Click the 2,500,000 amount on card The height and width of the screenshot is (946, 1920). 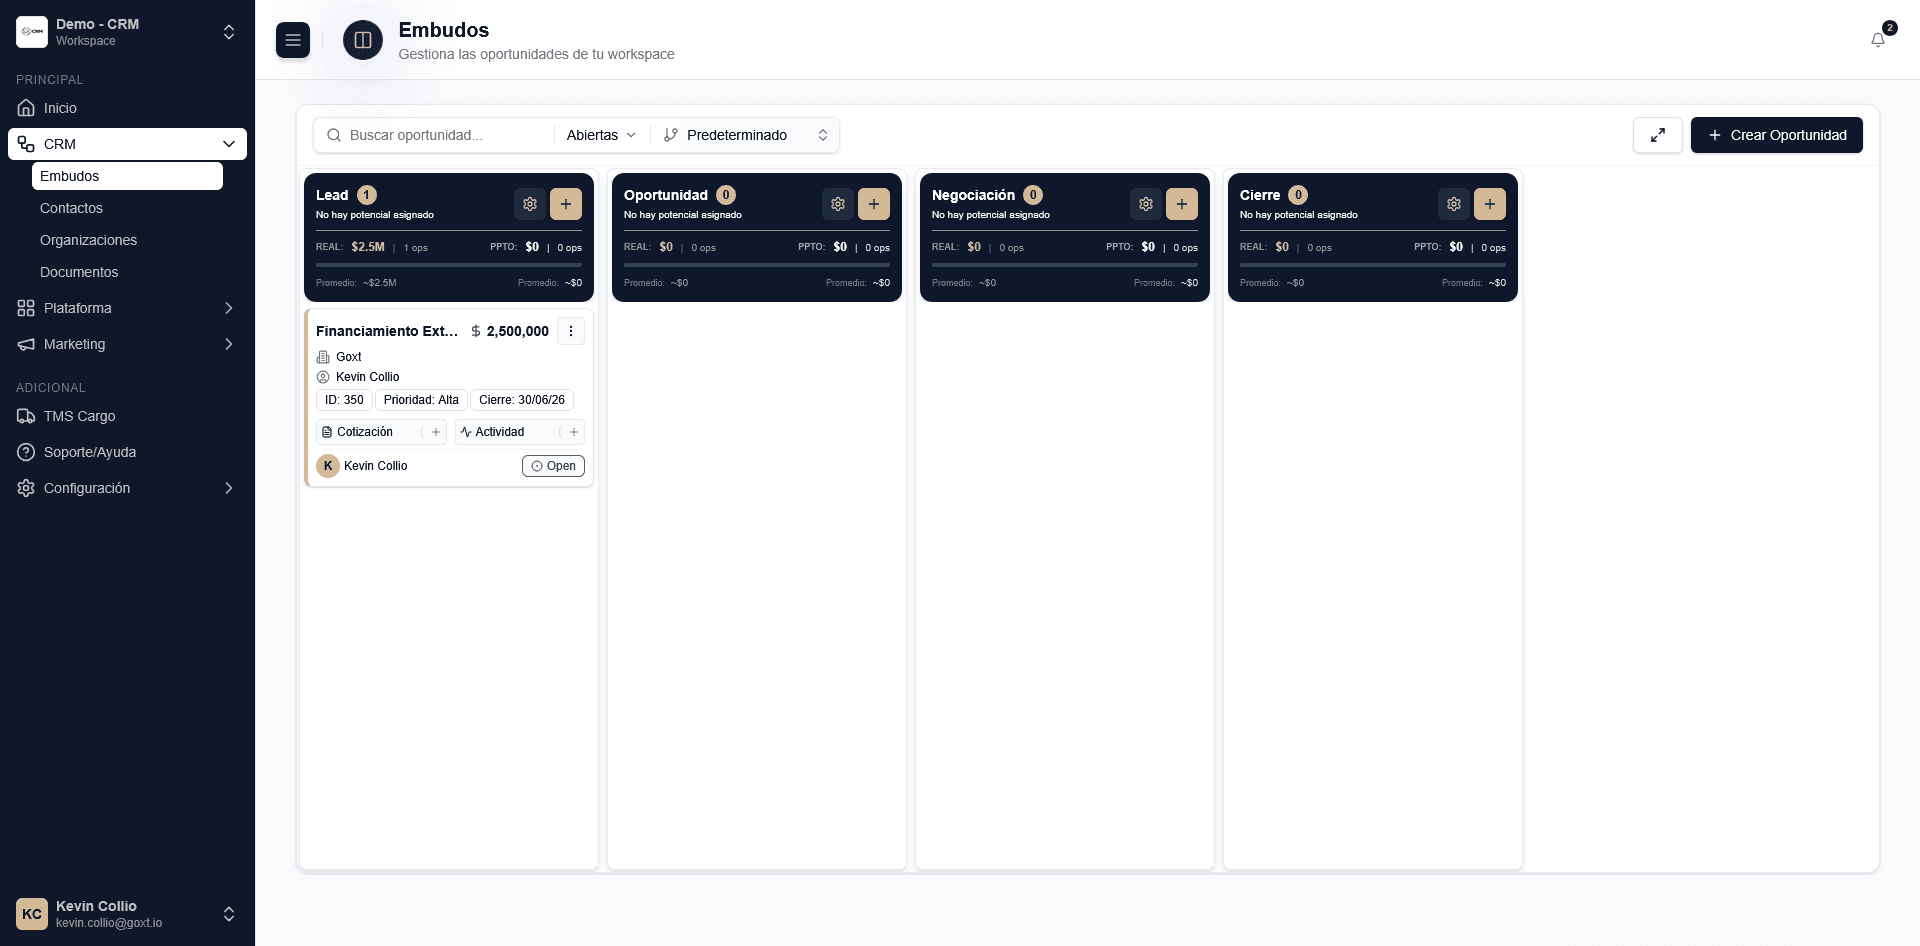(x=517, y=331)
